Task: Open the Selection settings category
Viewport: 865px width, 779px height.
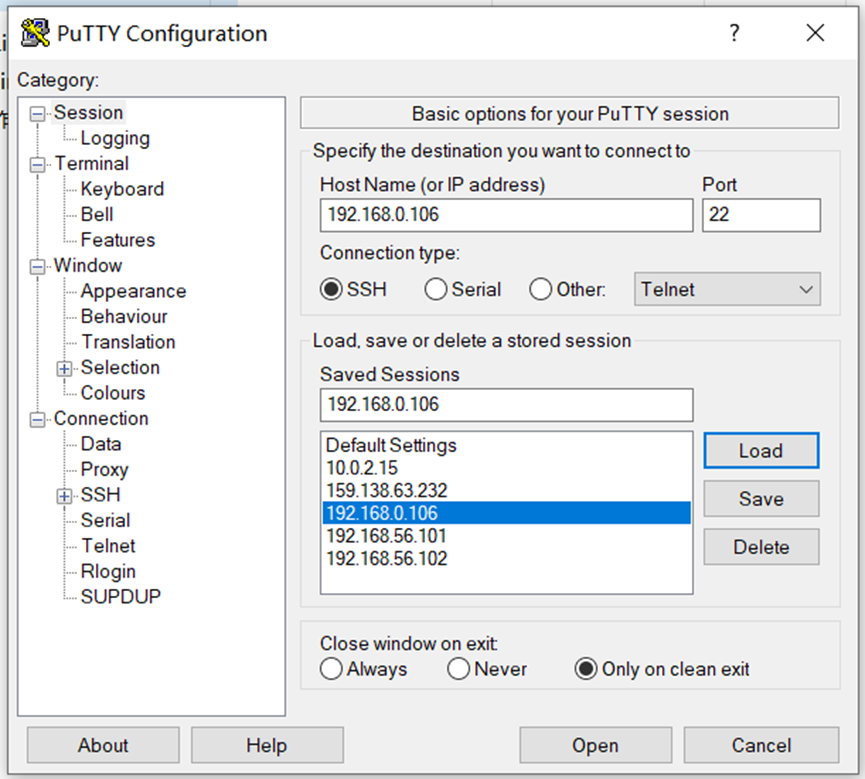Action: pyautogui.click(x=120, y=367)
